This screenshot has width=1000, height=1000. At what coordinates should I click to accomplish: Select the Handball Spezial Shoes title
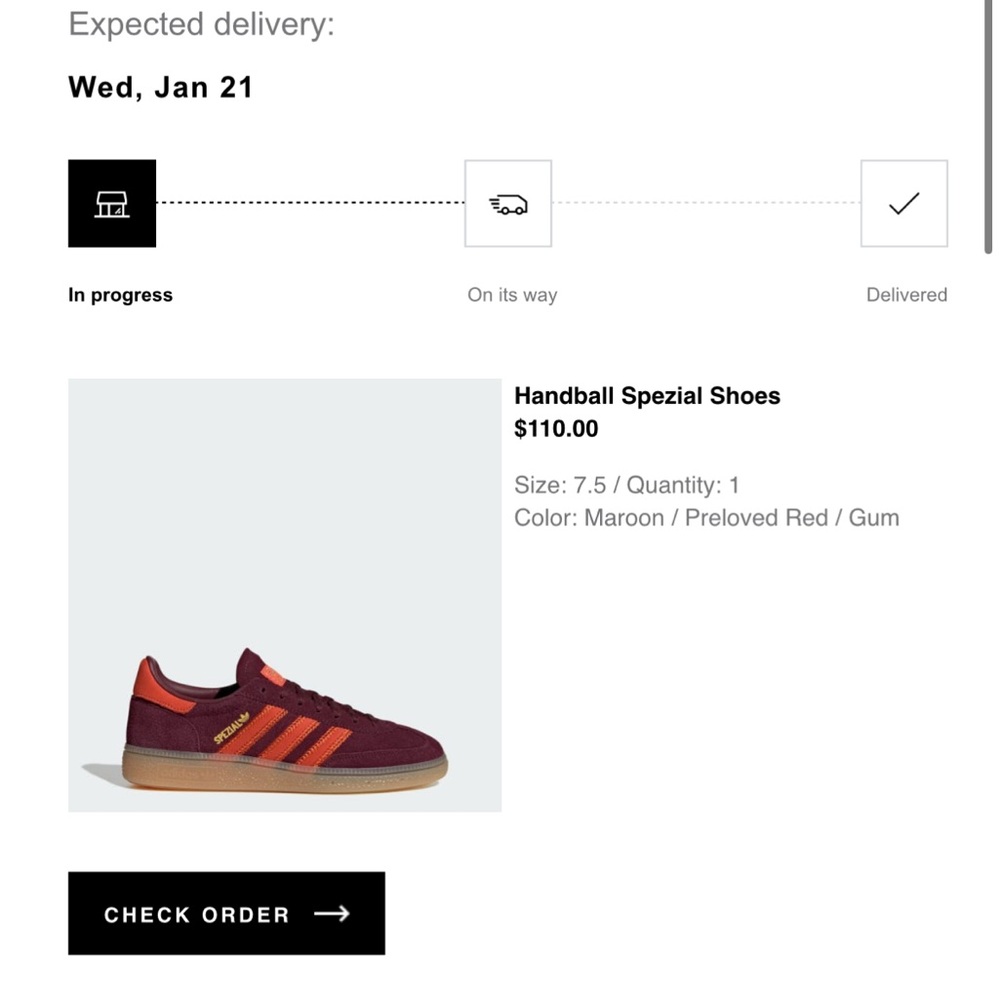pos(647,396)
